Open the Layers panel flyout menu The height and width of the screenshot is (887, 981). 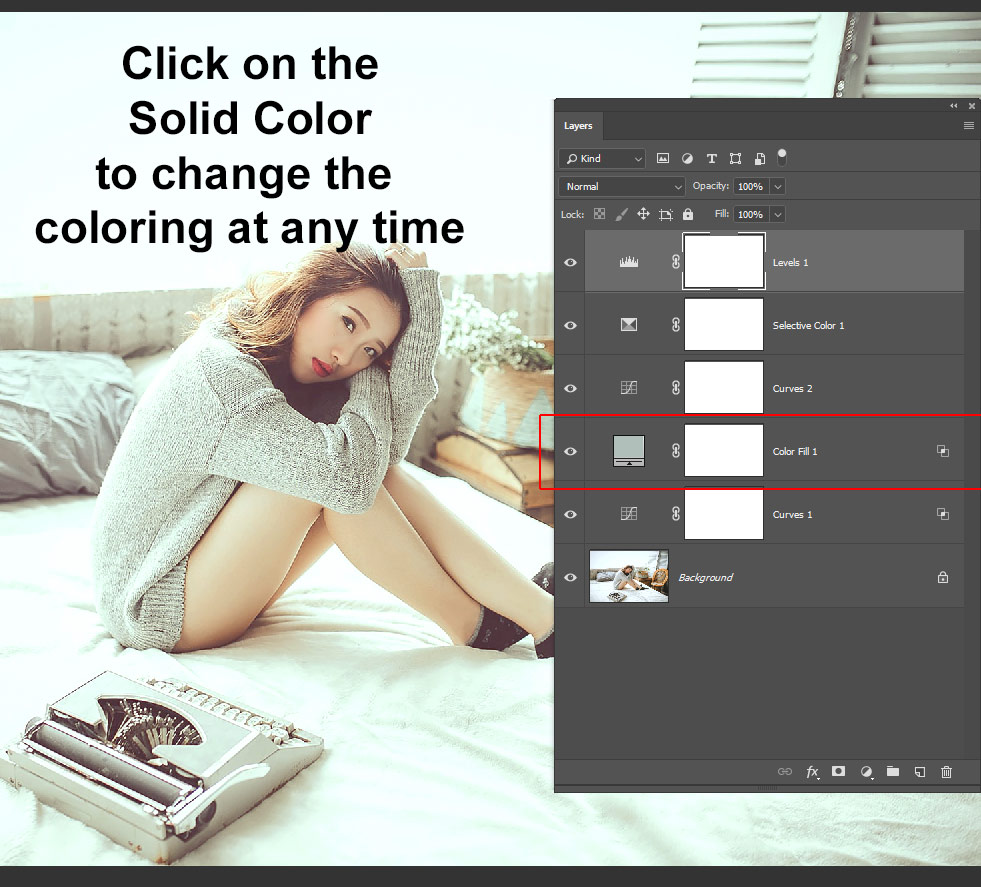point(968,126)
